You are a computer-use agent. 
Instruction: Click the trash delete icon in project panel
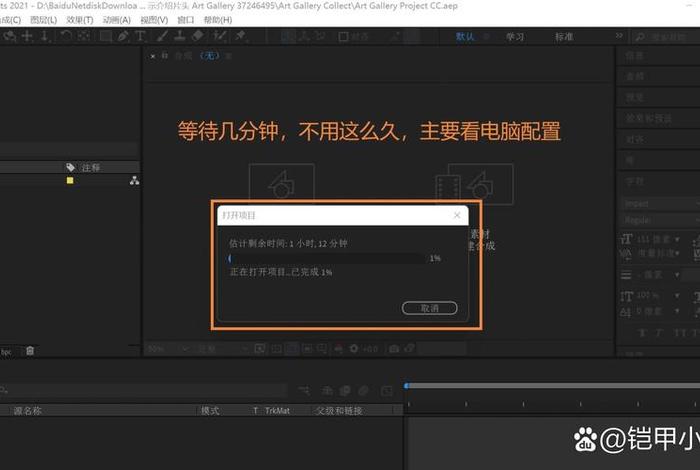30,351
